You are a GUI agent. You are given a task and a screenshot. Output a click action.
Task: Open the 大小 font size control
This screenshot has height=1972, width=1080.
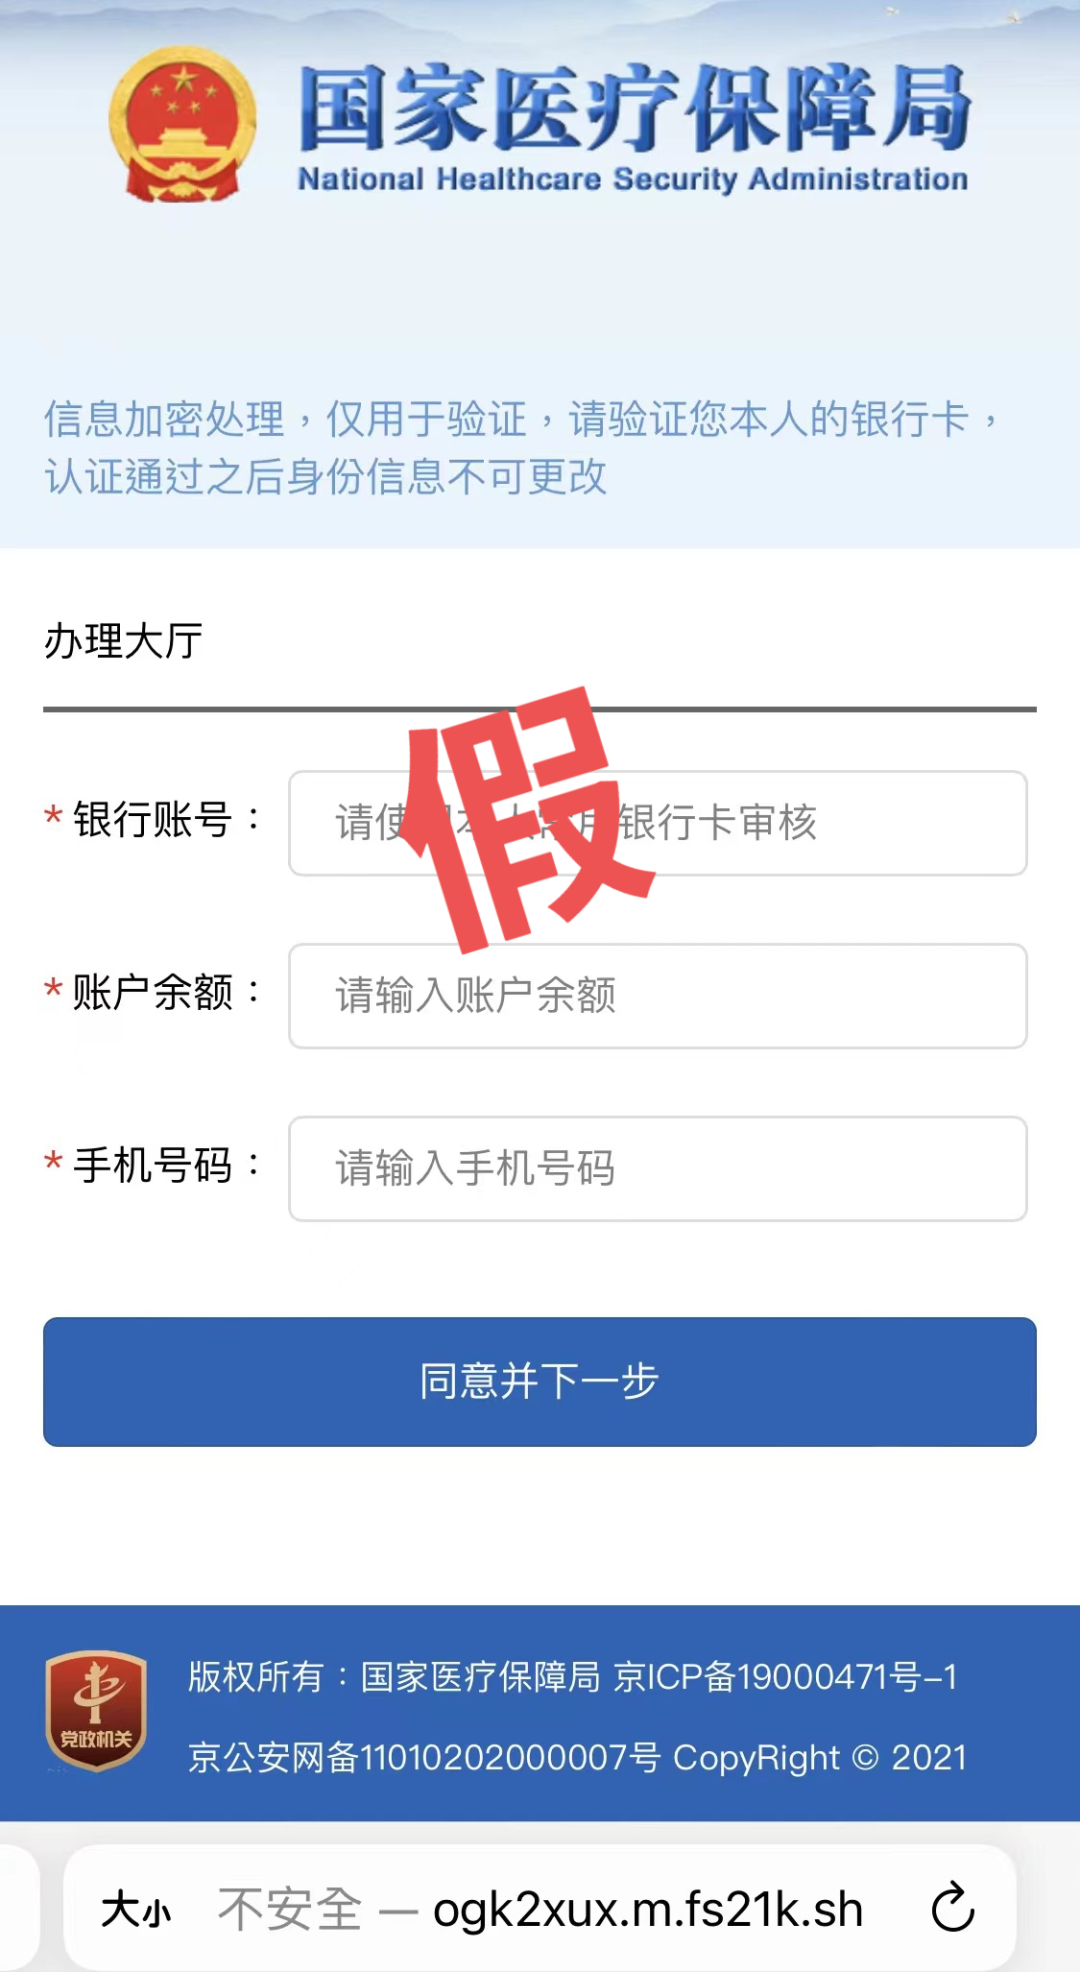point(137,1910)
